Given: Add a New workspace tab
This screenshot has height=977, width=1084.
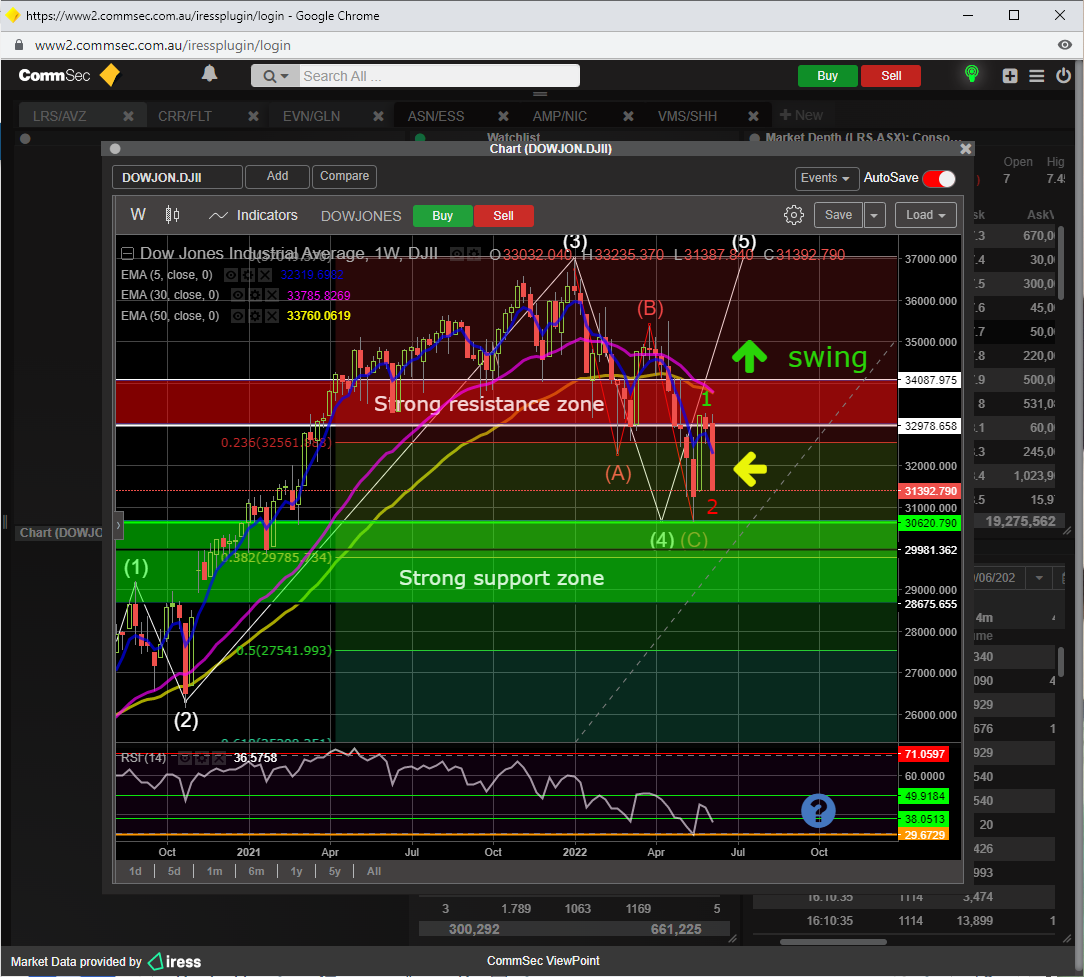Looking at the screenshot, I should pos(801,115).
